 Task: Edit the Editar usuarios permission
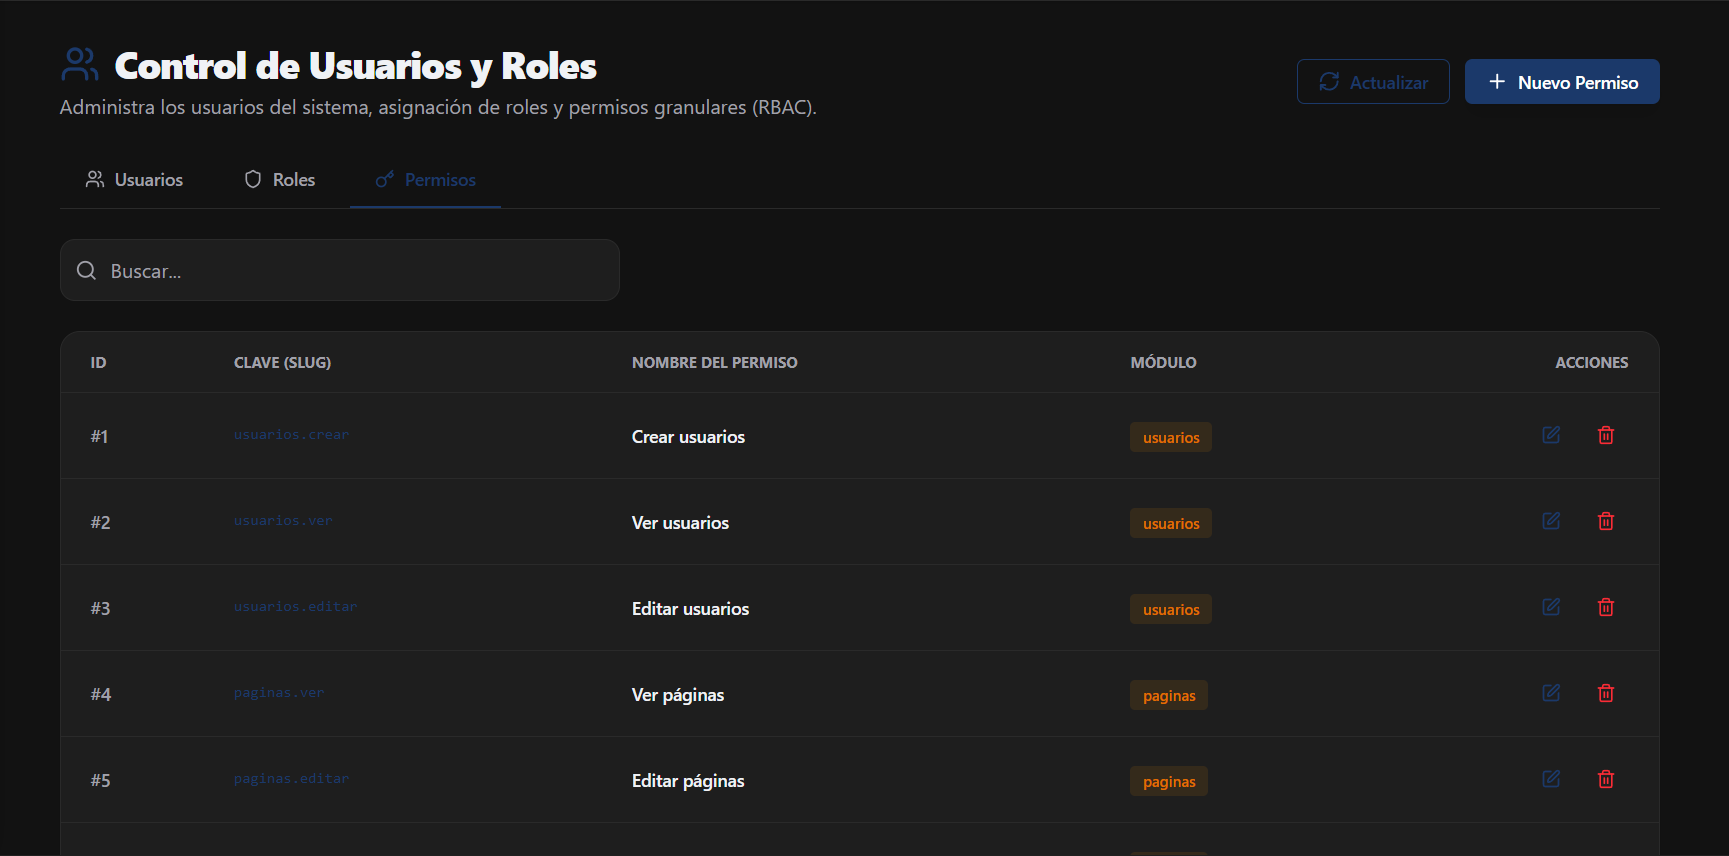[1551, 607]
